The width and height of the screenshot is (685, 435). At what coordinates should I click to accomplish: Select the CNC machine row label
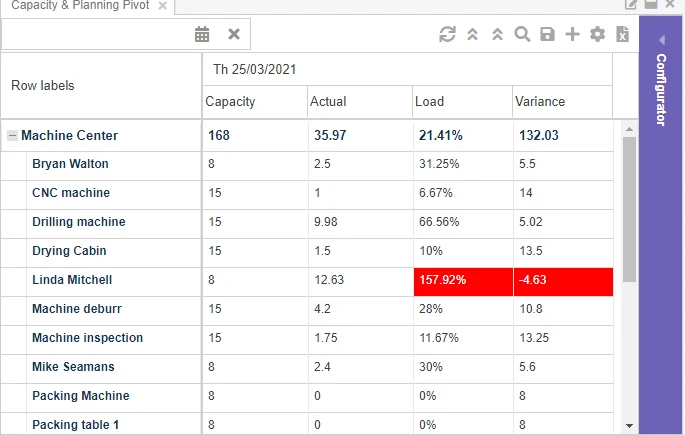(71, 193)
